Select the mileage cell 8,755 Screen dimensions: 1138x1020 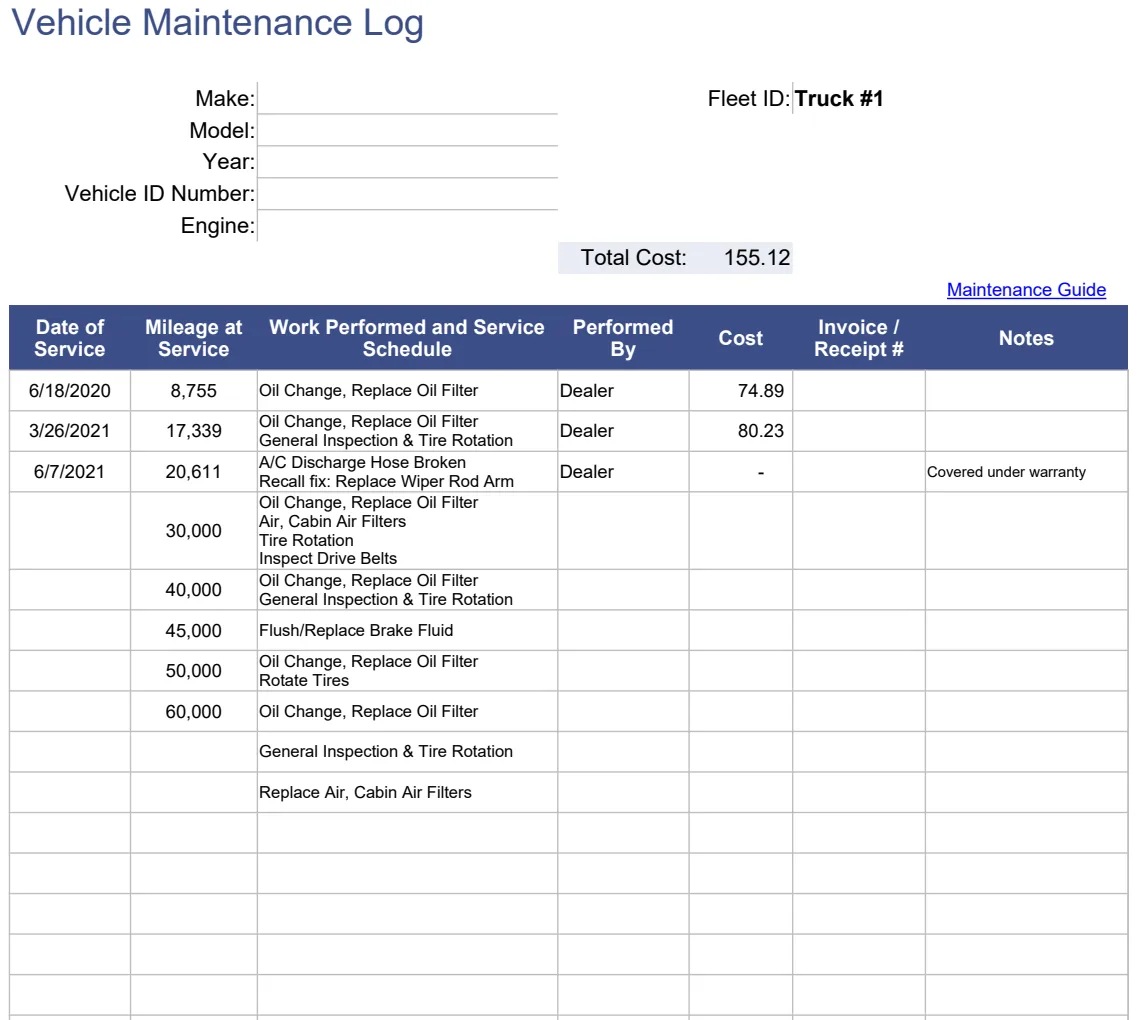194,391
